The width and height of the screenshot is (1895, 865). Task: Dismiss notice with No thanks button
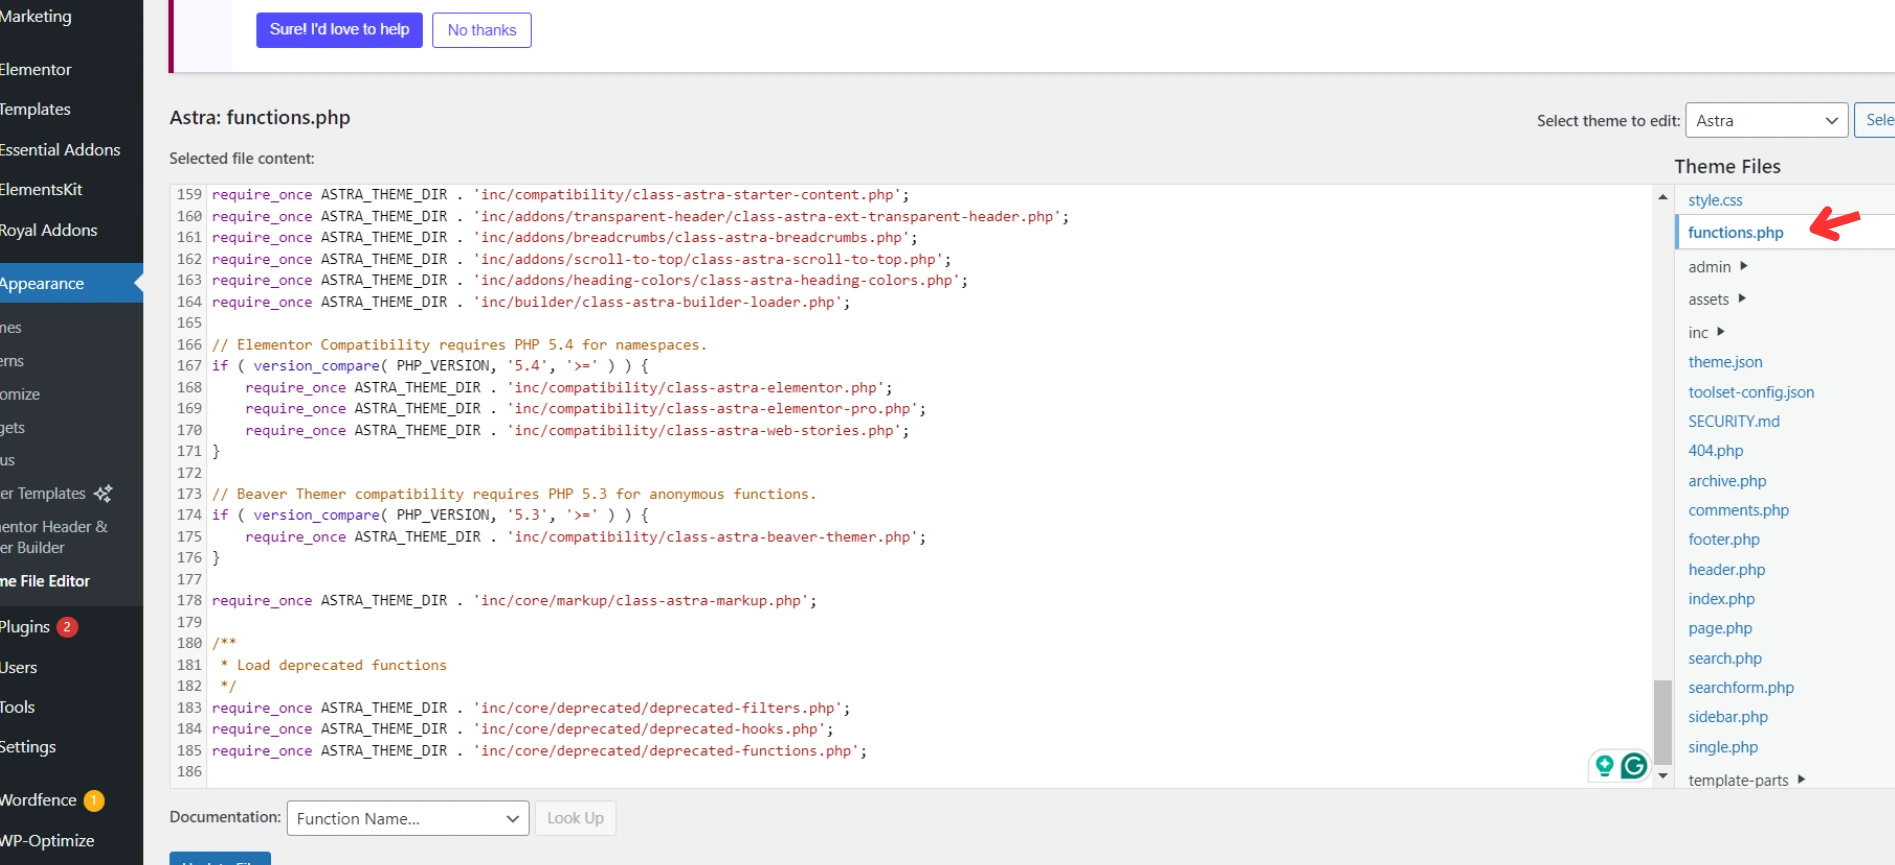pos(482,30)
